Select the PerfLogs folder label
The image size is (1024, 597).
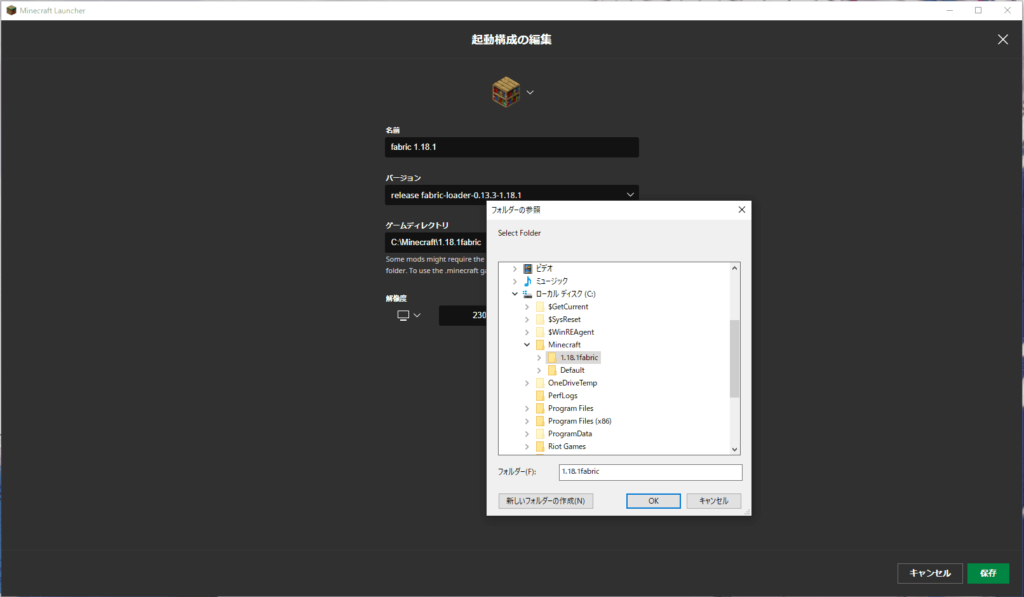tap(563, 396)
